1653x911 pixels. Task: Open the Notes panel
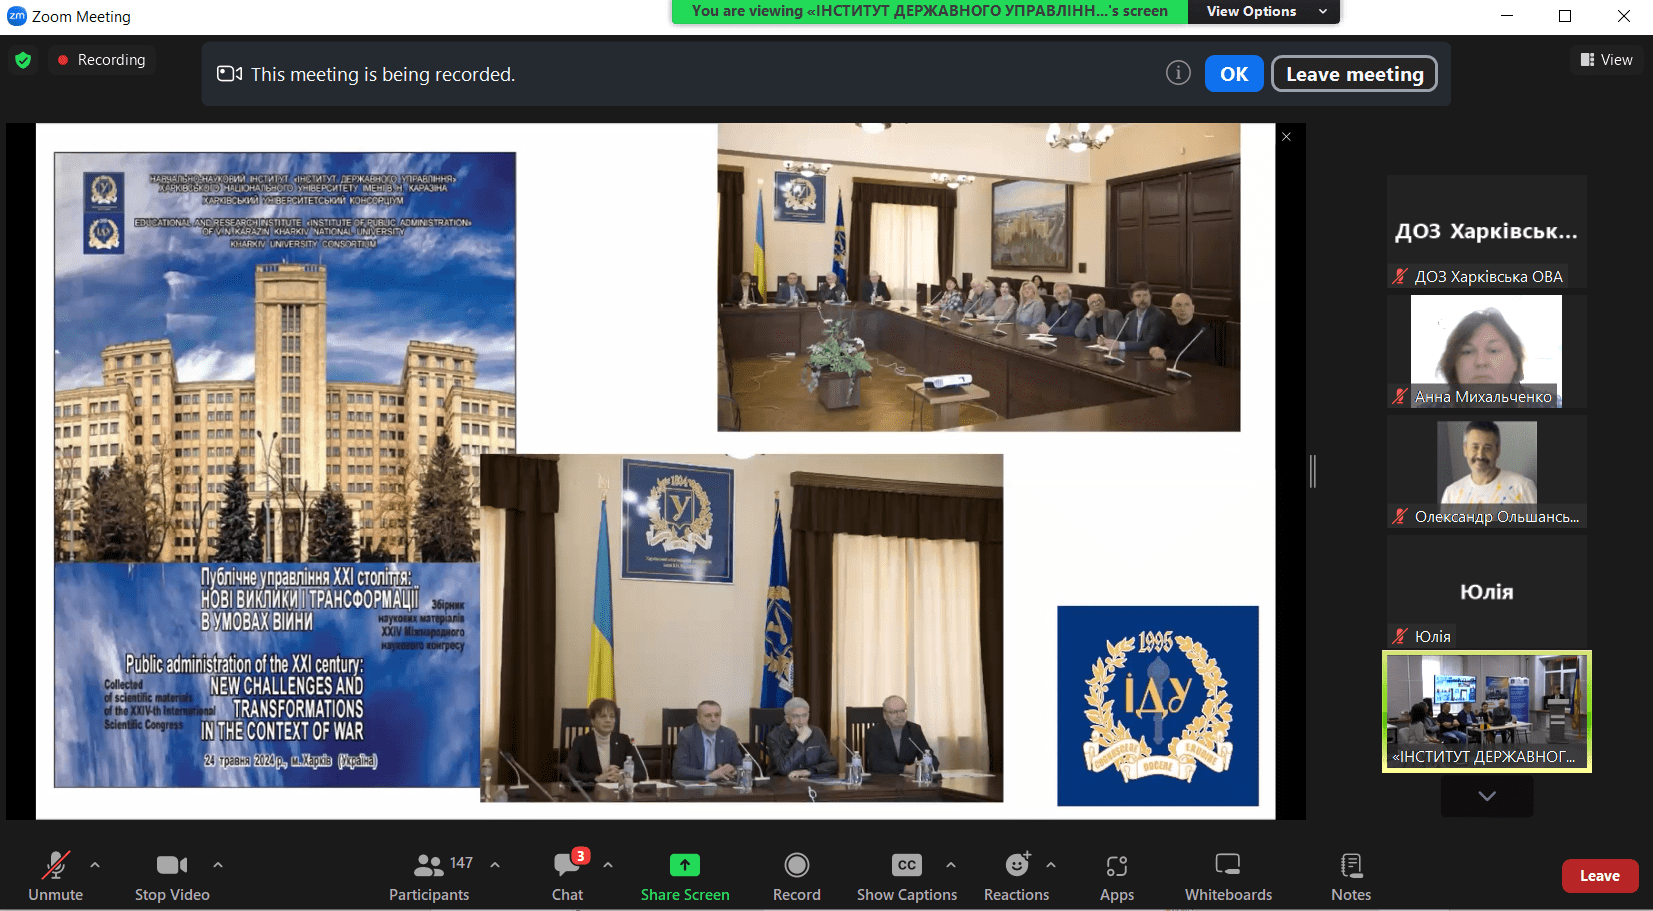point(1351,876)
